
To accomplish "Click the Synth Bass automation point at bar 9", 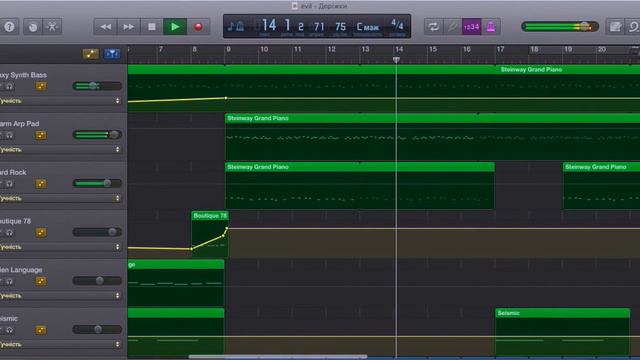I will point(226,98).
